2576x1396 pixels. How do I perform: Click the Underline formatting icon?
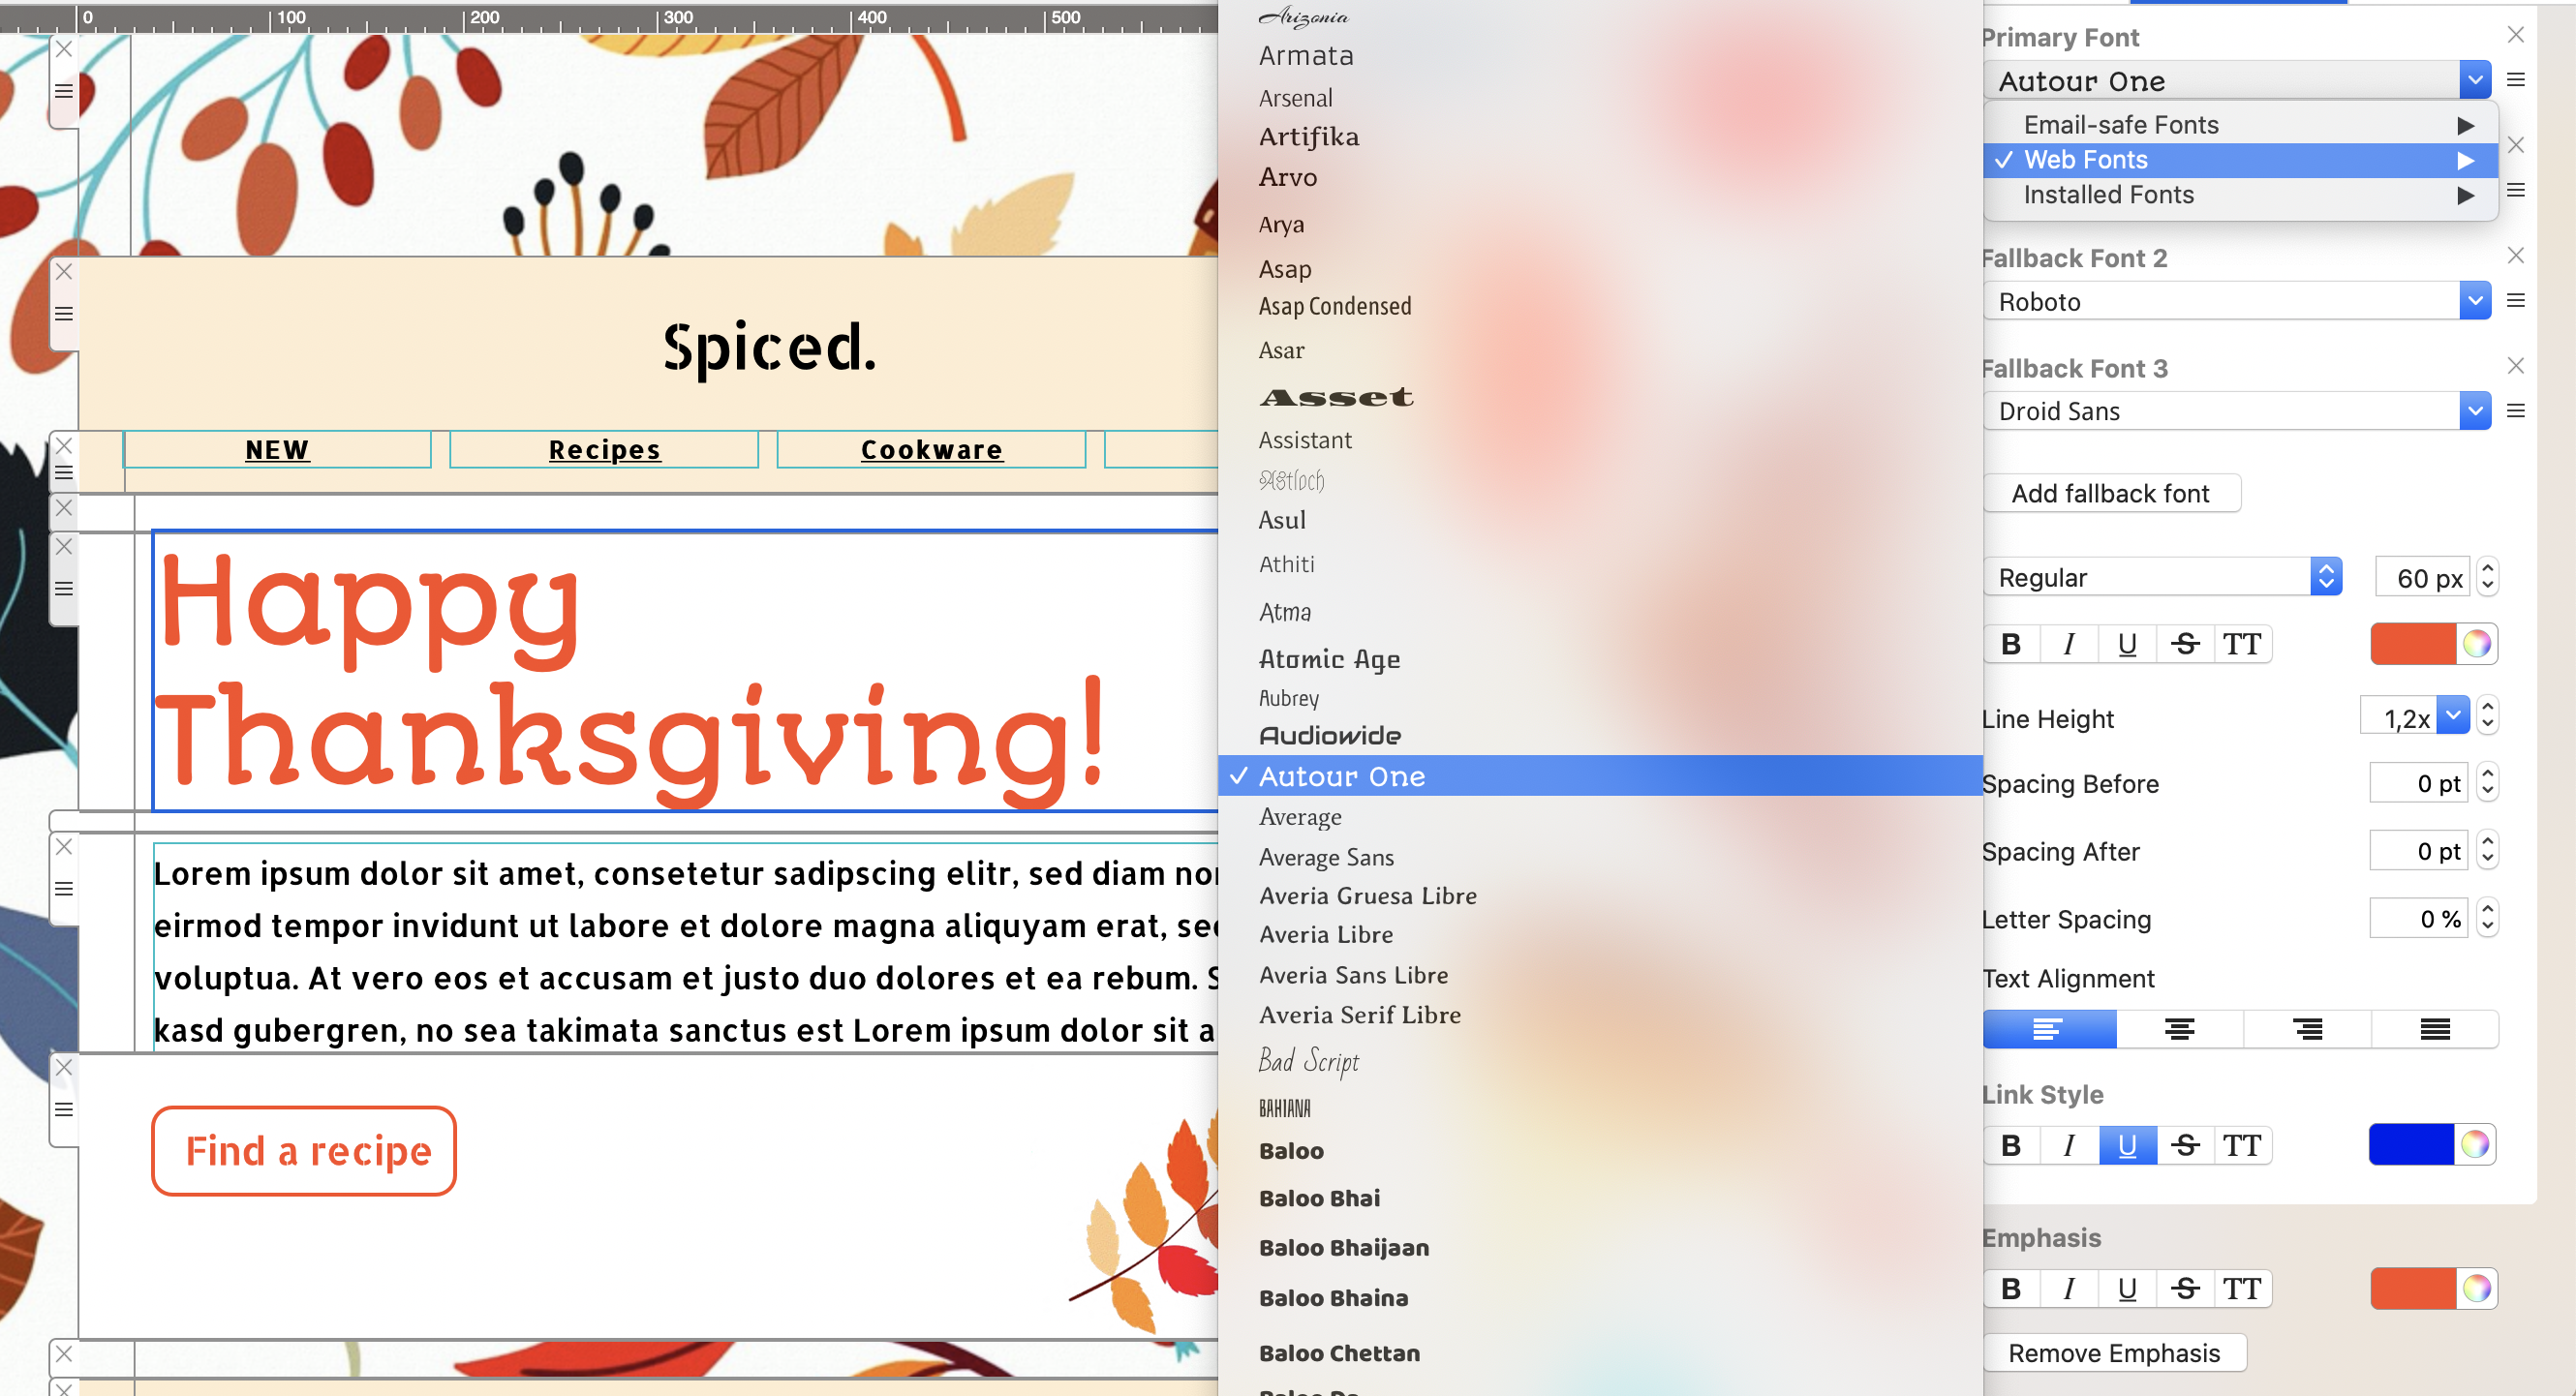point(2128,643)
